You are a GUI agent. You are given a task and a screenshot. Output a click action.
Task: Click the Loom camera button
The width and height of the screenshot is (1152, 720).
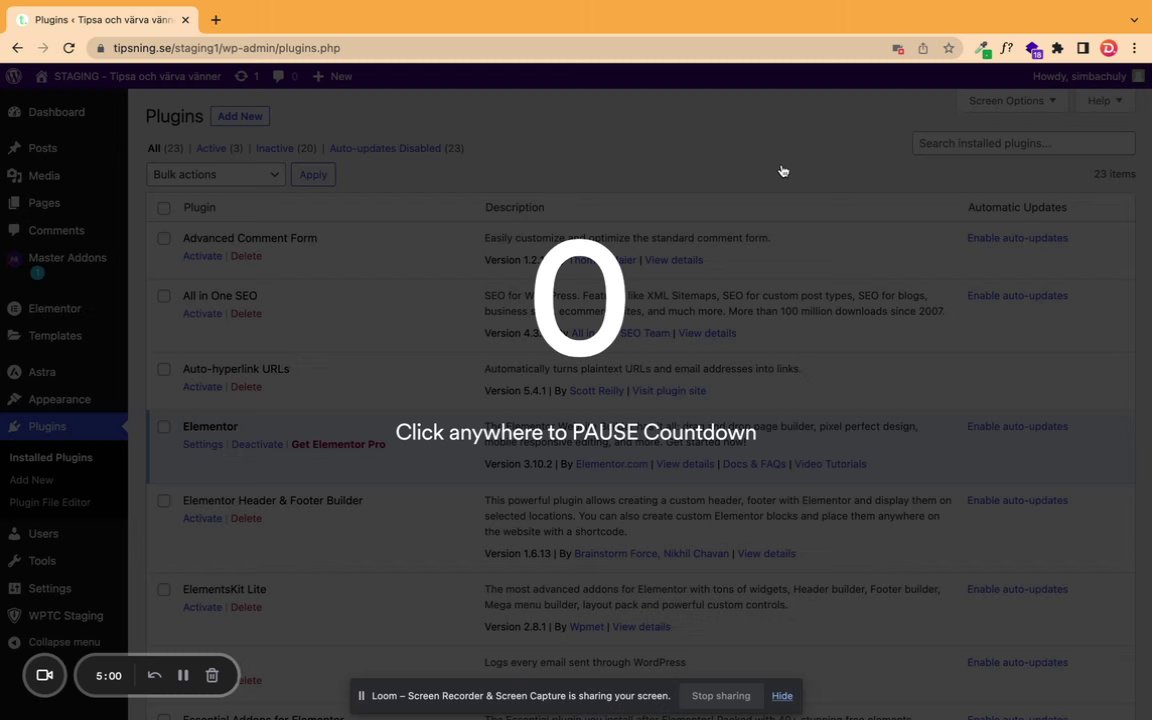pyautogui.click(x=44, y=675)
